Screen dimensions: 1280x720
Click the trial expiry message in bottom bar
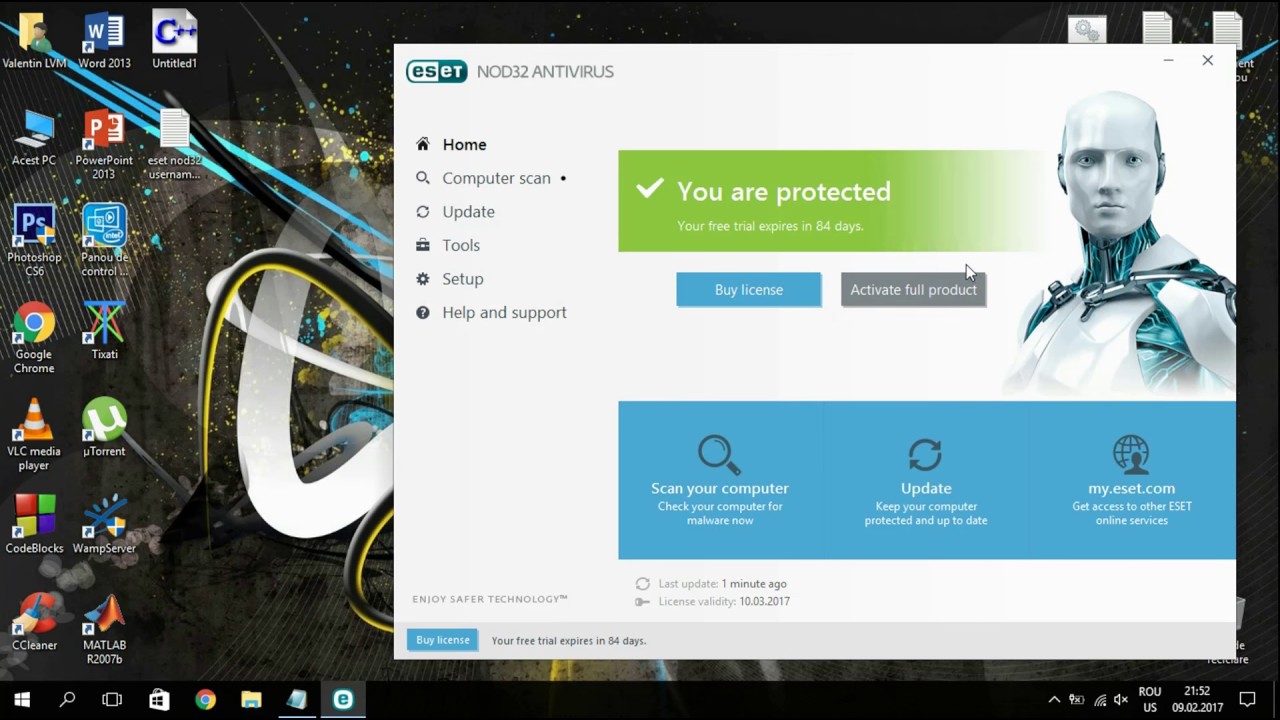[x=569, y=641]
